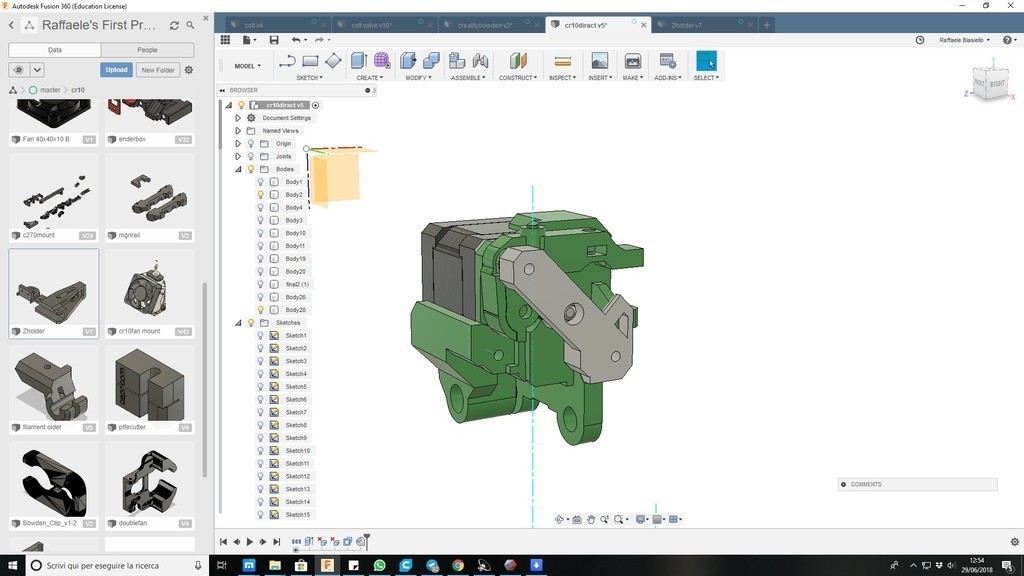Click the Upload button
The image size is (1024, 576).
(116, 70)
